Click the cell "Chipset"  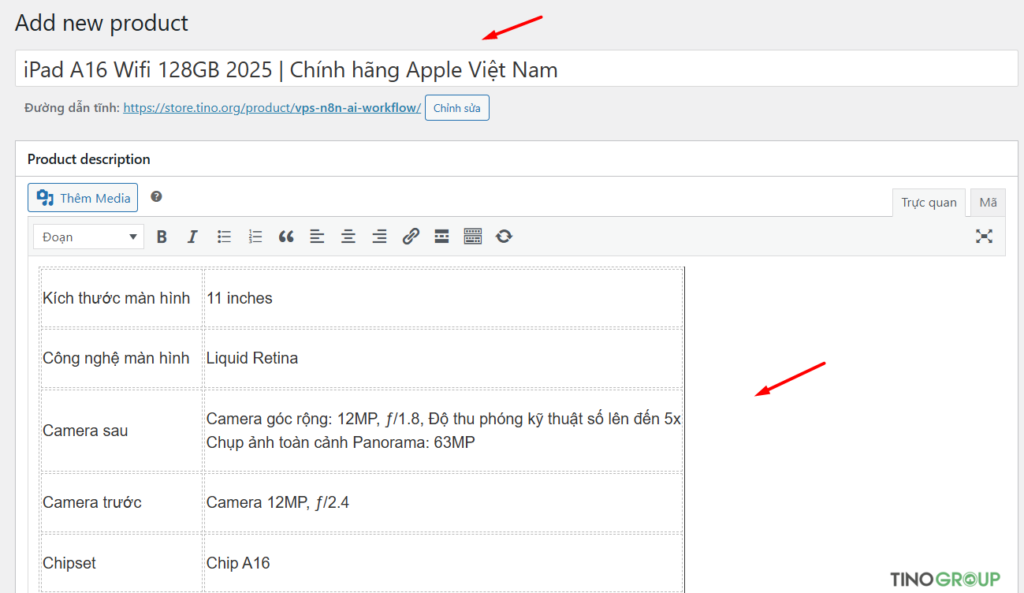pos(121,563)
